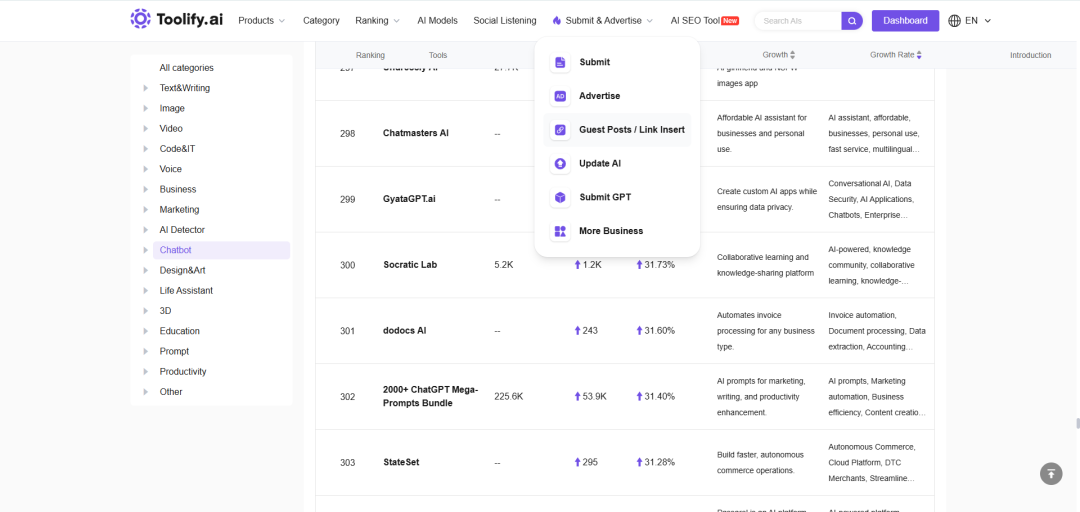The image size is (1080, 512).
Task: Click the Dashboard button
Action: pos(905,21)
